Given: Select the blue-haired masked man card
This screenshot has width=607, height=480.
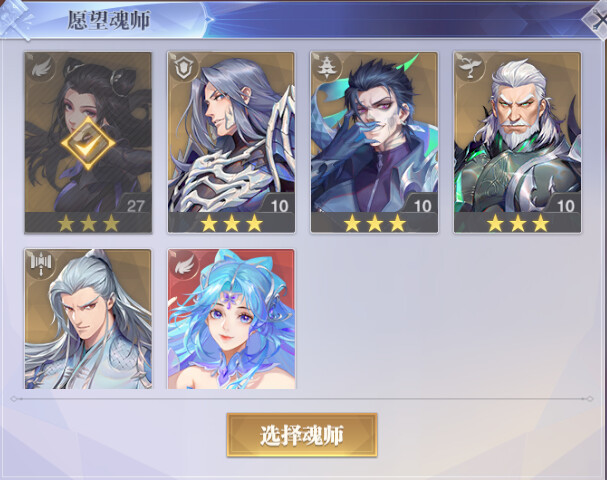Looking at the screenshot, I should pos(374,142).
